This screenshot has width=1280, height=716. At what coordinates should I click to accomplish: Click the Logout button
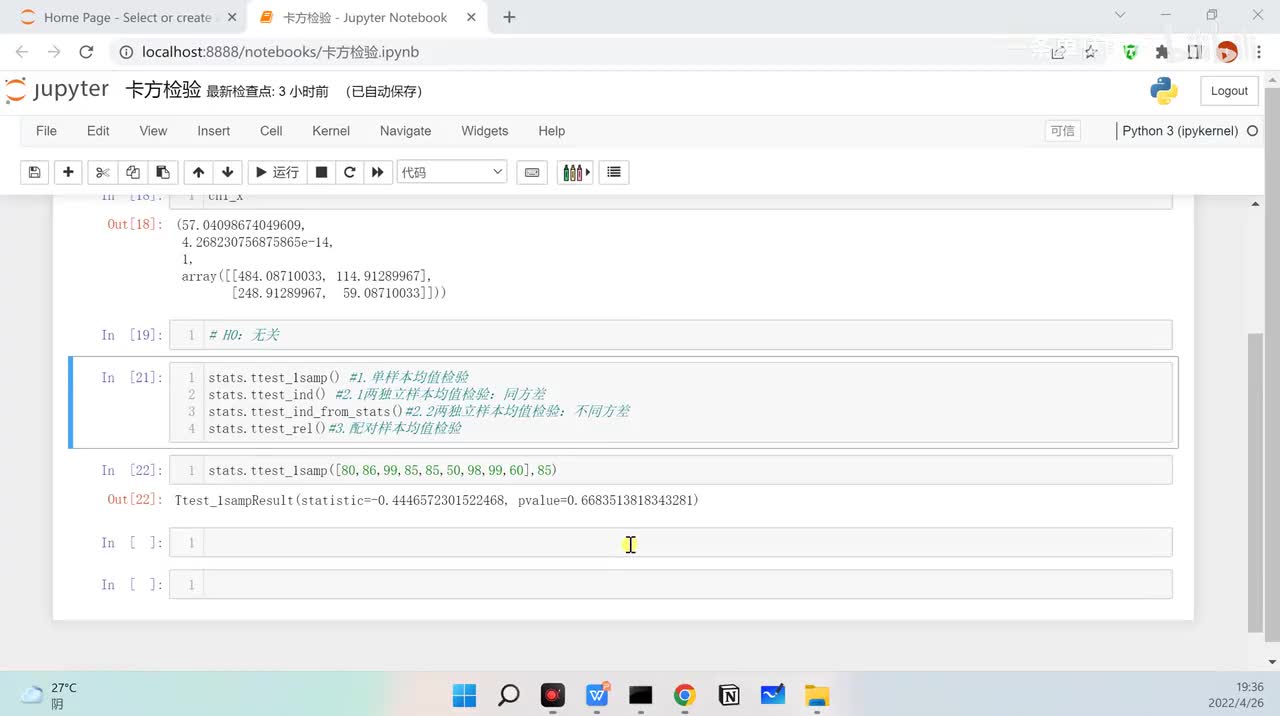1229,91
